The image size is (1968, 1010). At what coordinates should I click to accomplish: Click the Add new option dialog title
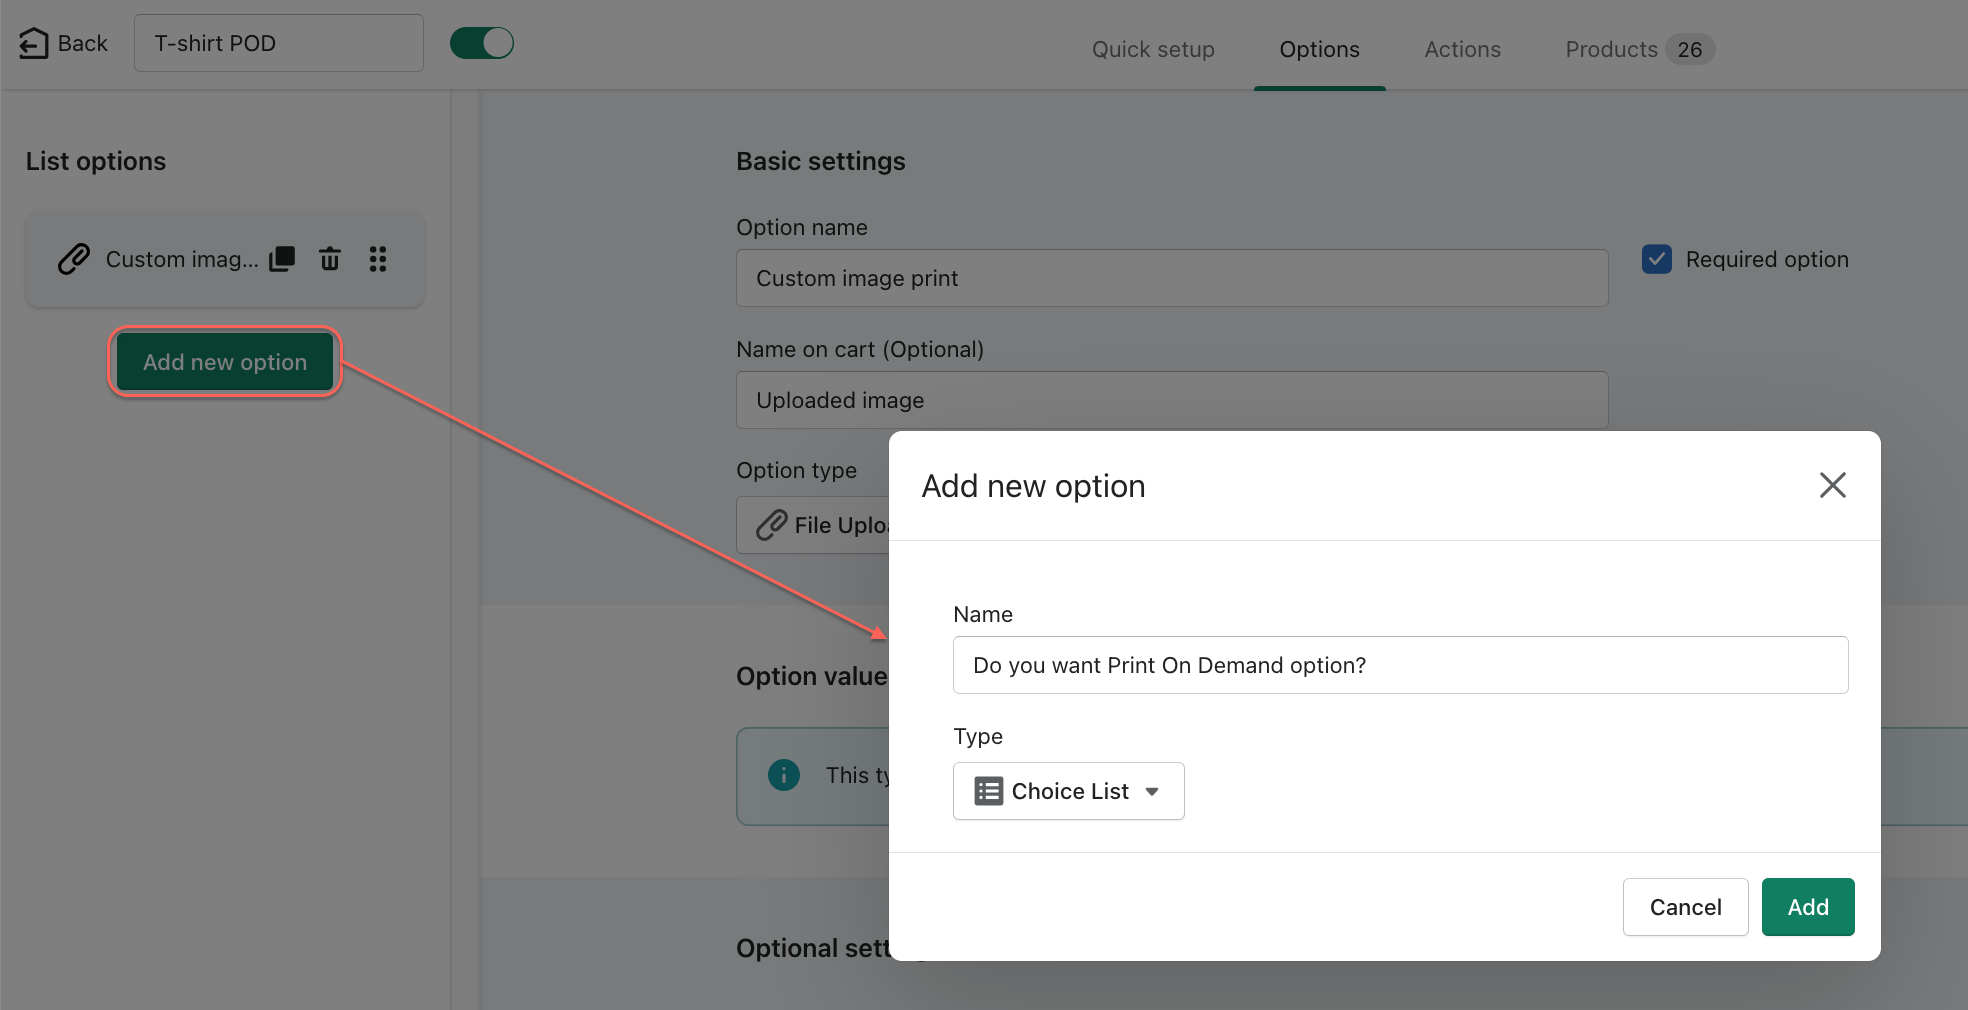click(1033, 486)
